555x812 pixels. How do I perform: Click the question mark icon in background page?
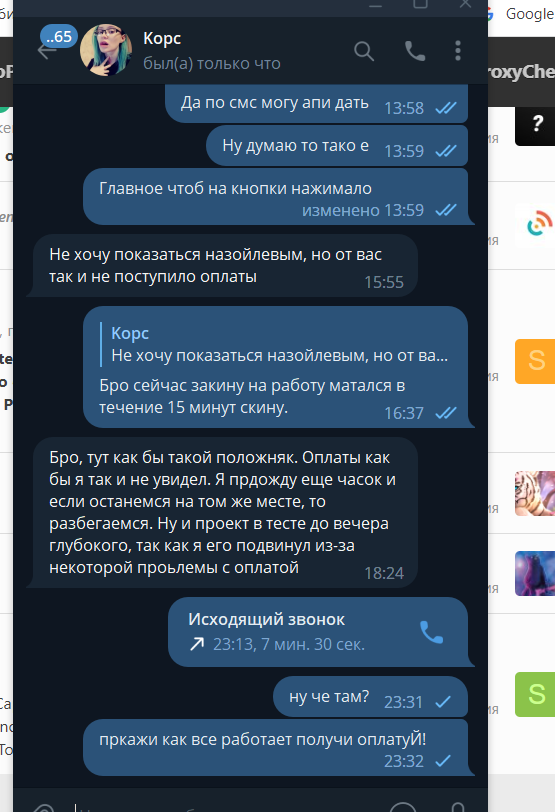[x=535, y=124]
